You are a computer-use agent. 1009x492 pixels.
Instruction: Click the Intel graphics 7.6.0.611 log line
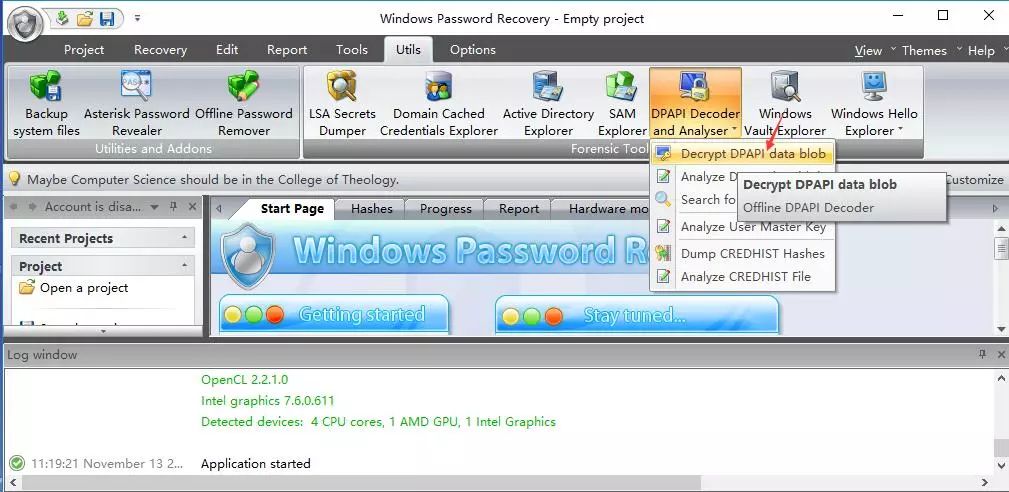pyautogui.click(x=268, y=401)
